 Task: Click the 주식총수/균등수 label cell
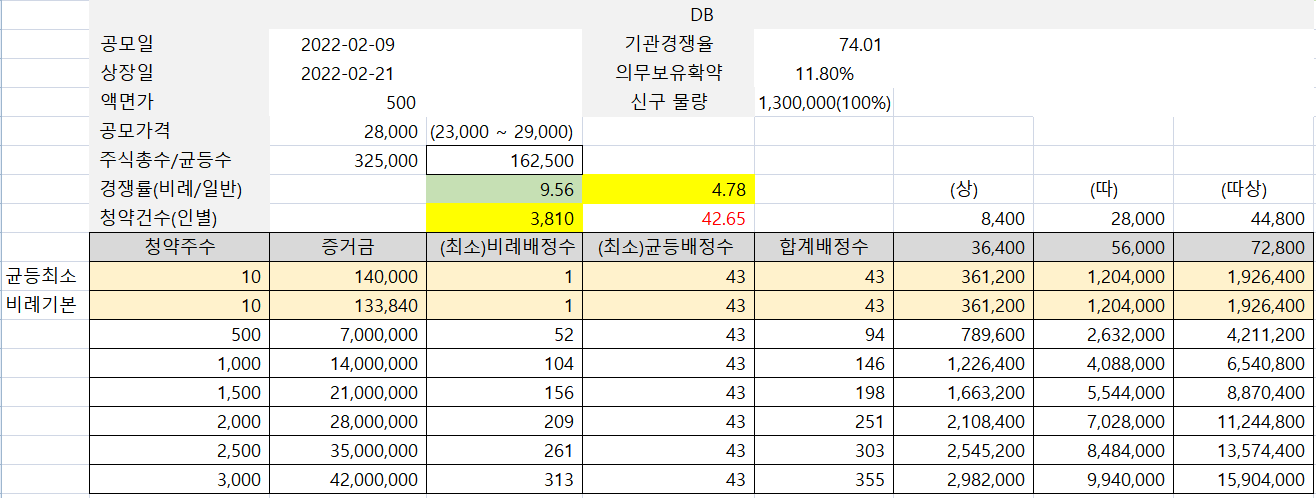179,160
